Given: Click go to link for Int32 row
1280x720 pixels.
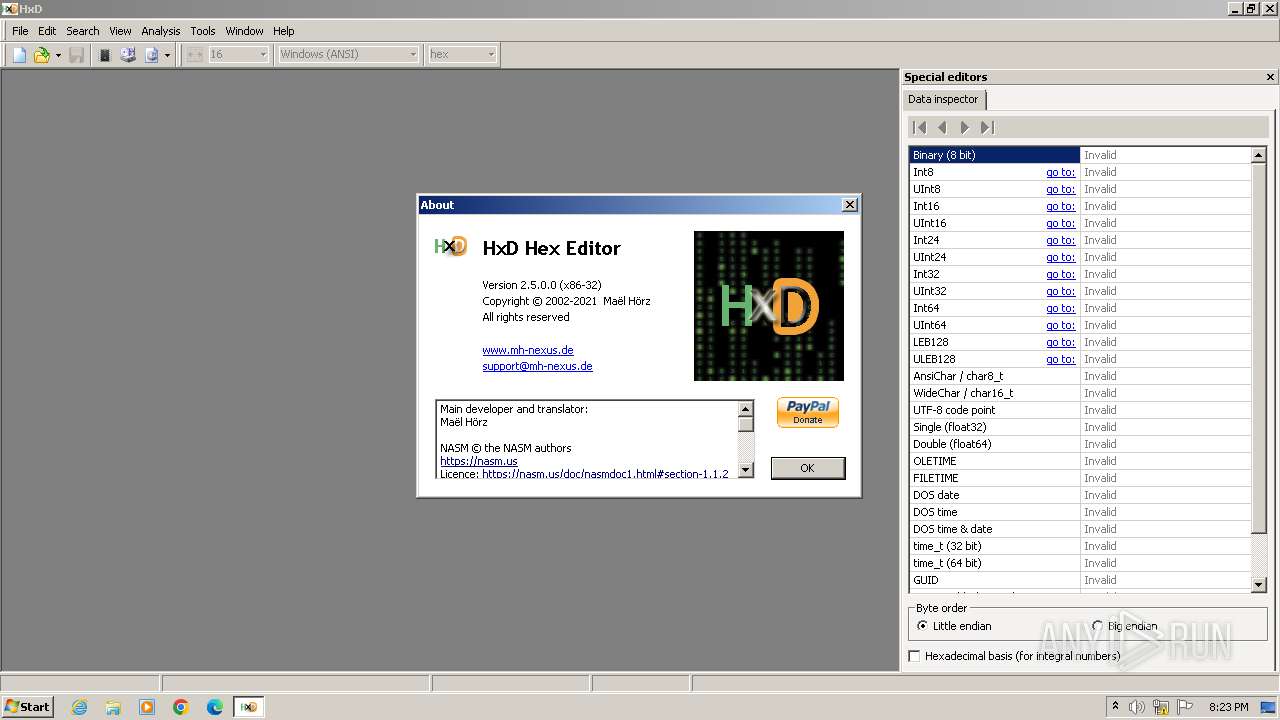Looking at the screenshot, I should click(1060, 274).
